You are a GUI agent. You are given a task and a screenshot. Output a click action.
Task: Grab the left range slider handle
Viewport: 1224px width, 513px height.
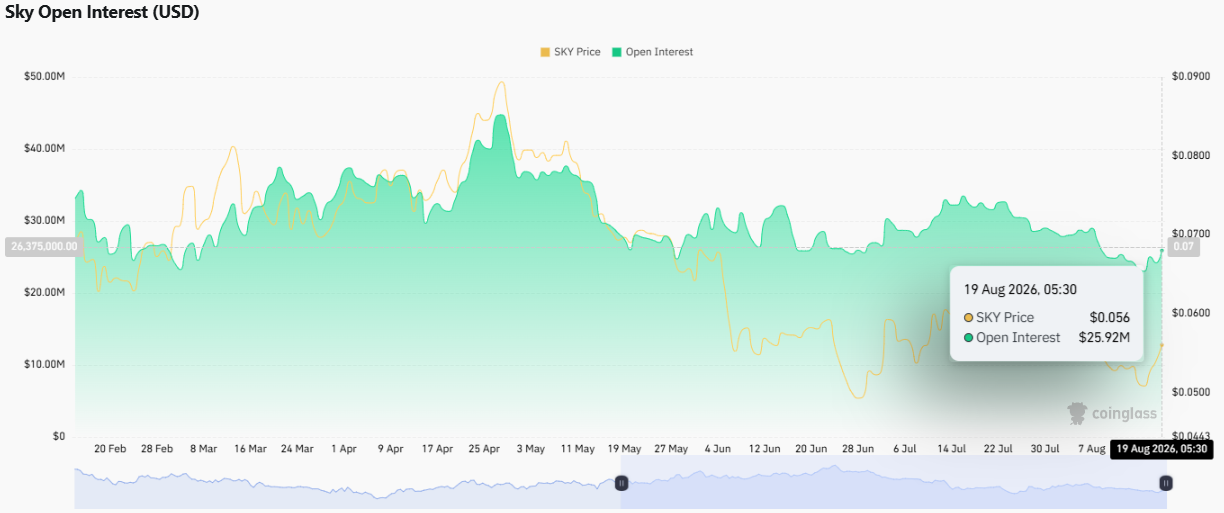click(x=621, y=483)
